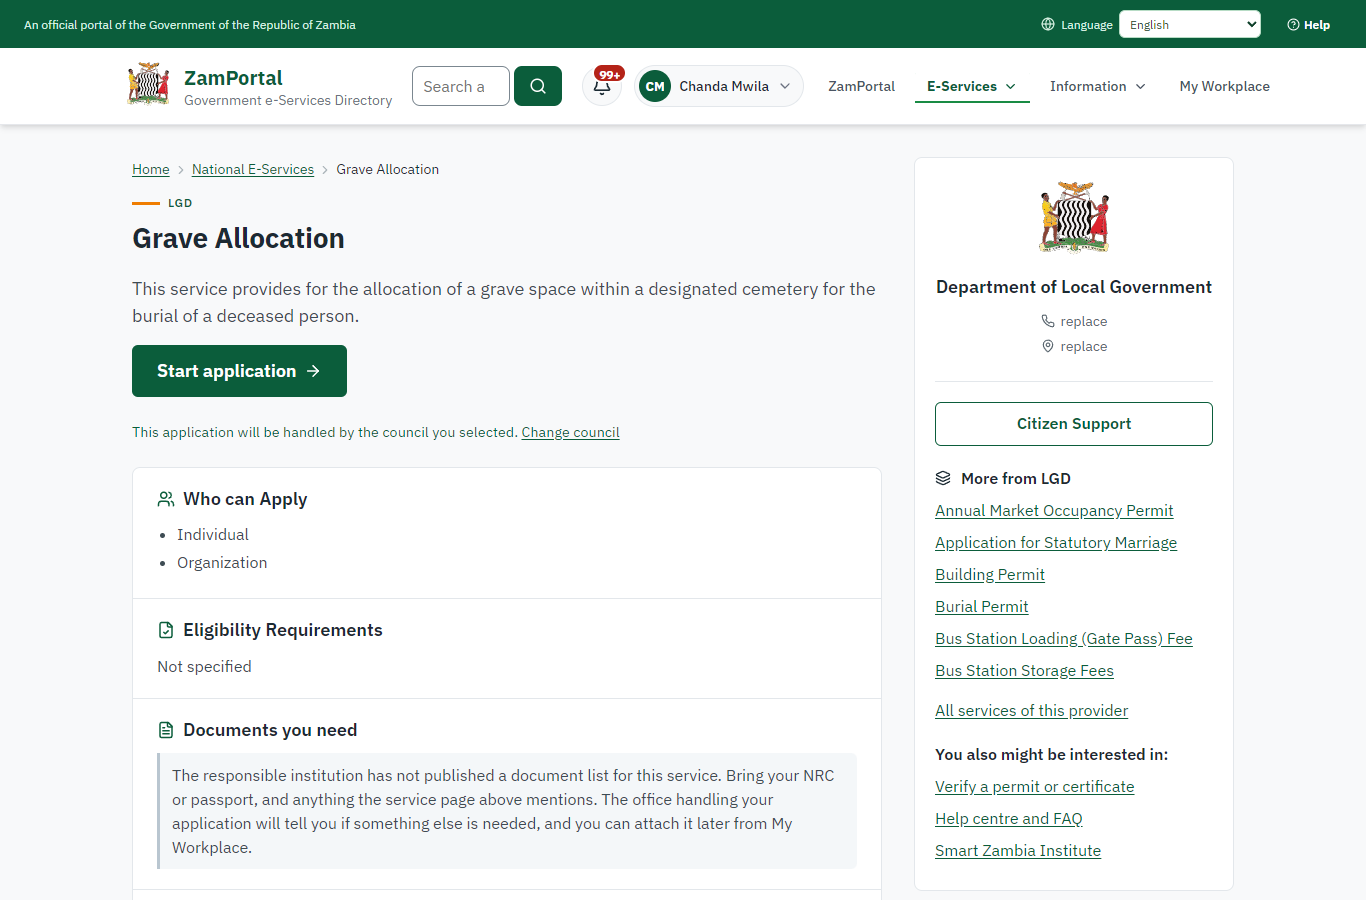1366x900 pixels.
Task: Open the Smart Zambia Institute link
Action: click(x=1018, y=850)
